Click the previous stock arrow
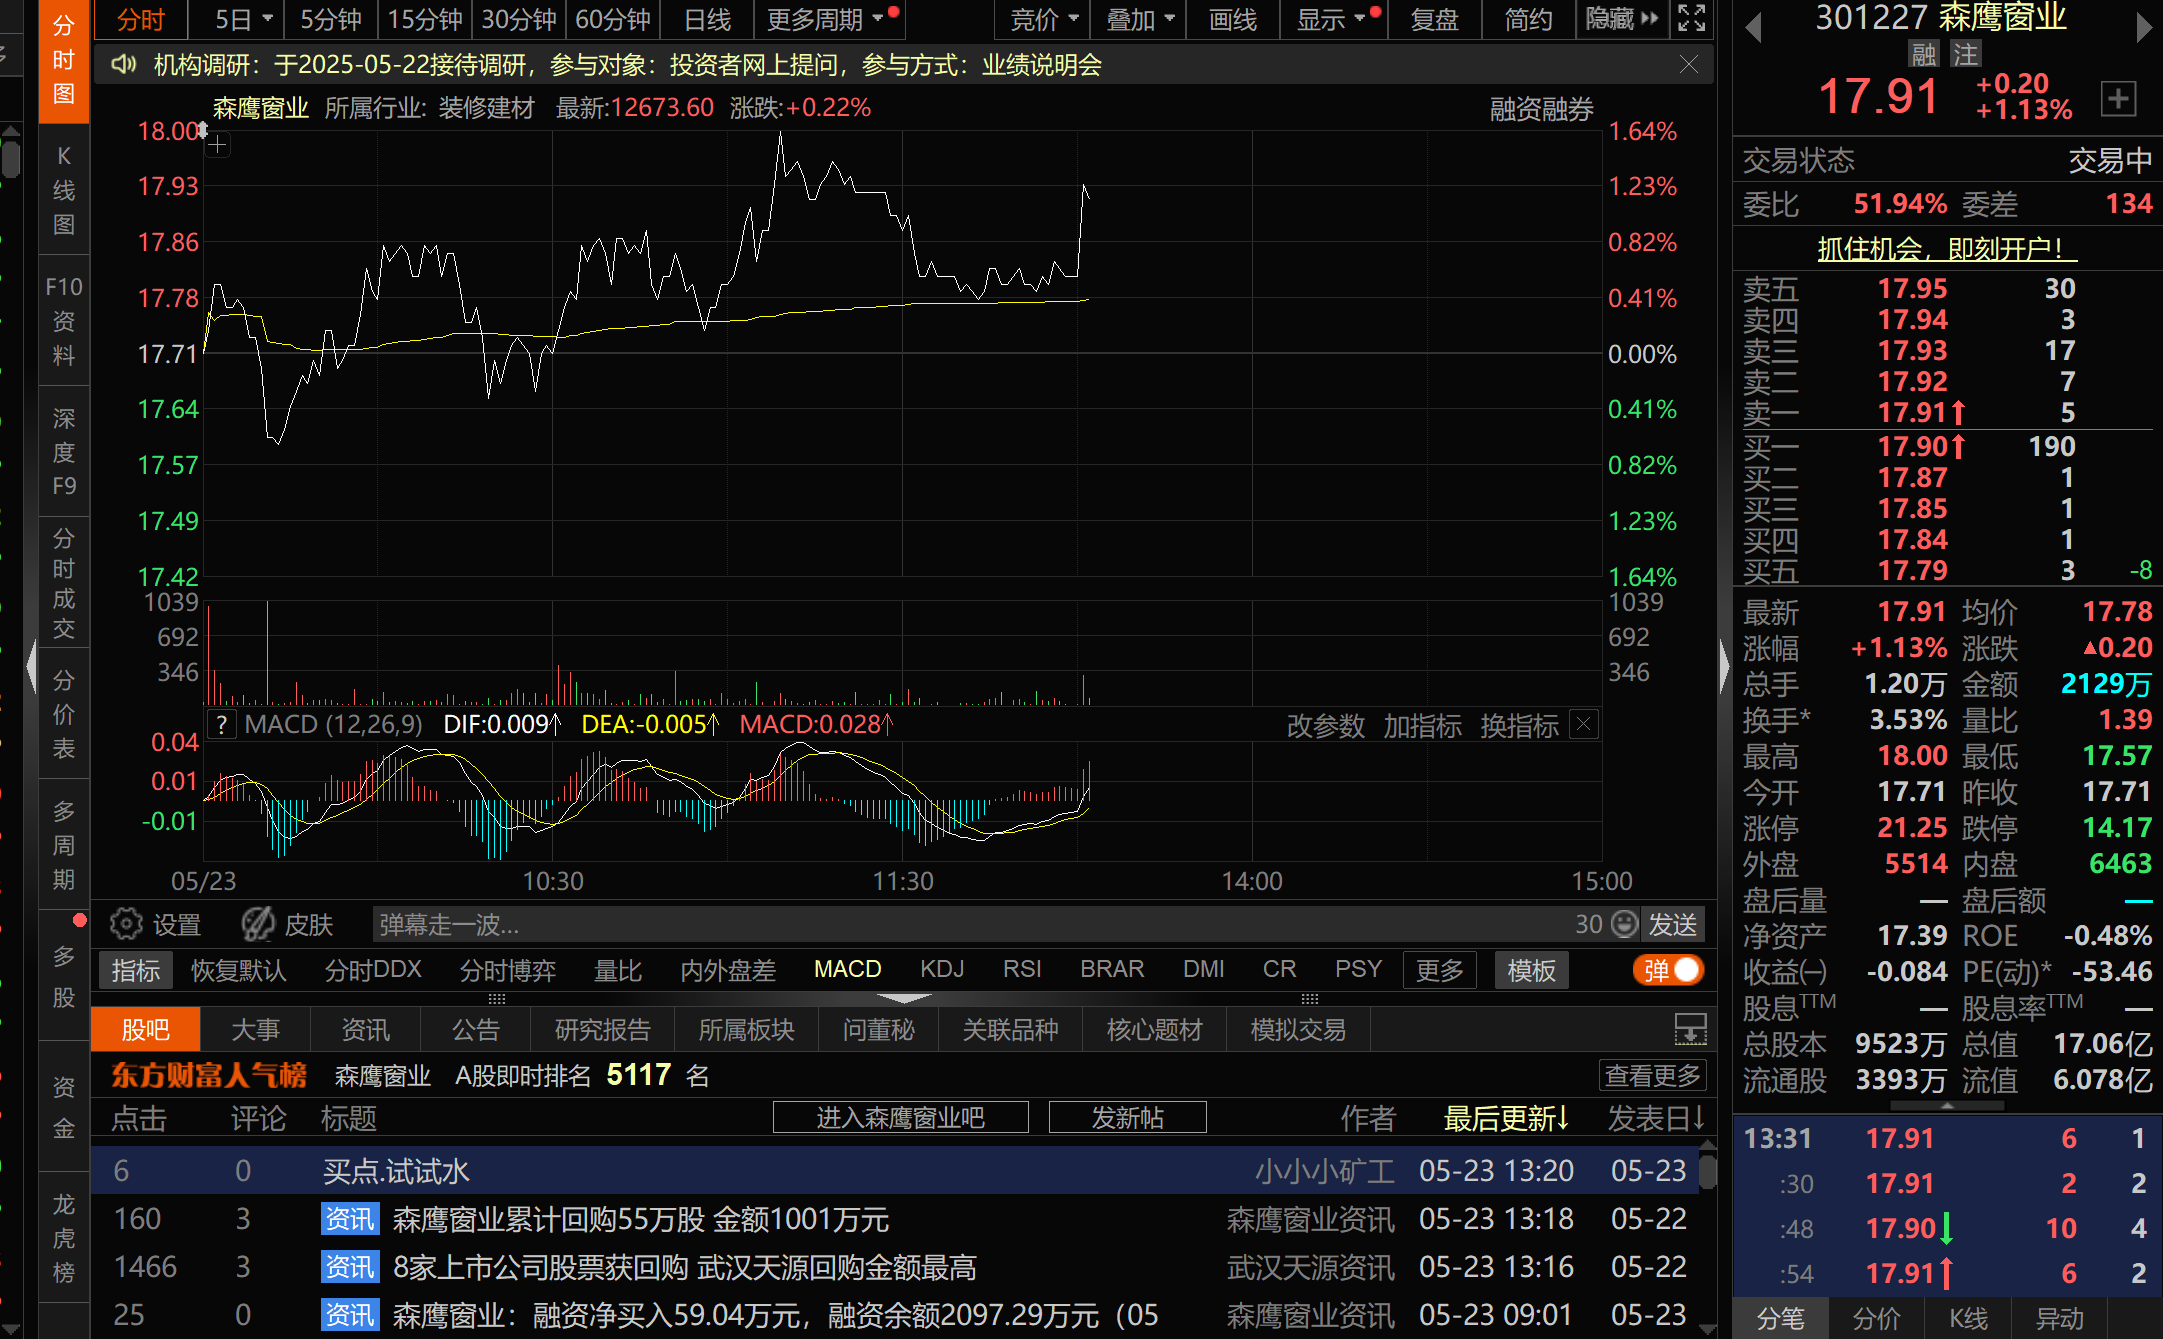 (1753, 27)
